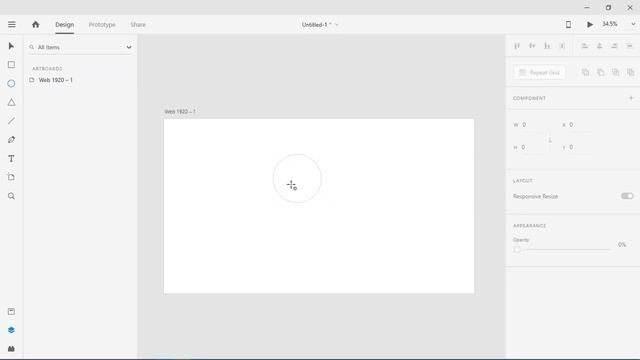Click the 34.5% zoom value
Screen dimensions: 640x360
coord(610,24)
